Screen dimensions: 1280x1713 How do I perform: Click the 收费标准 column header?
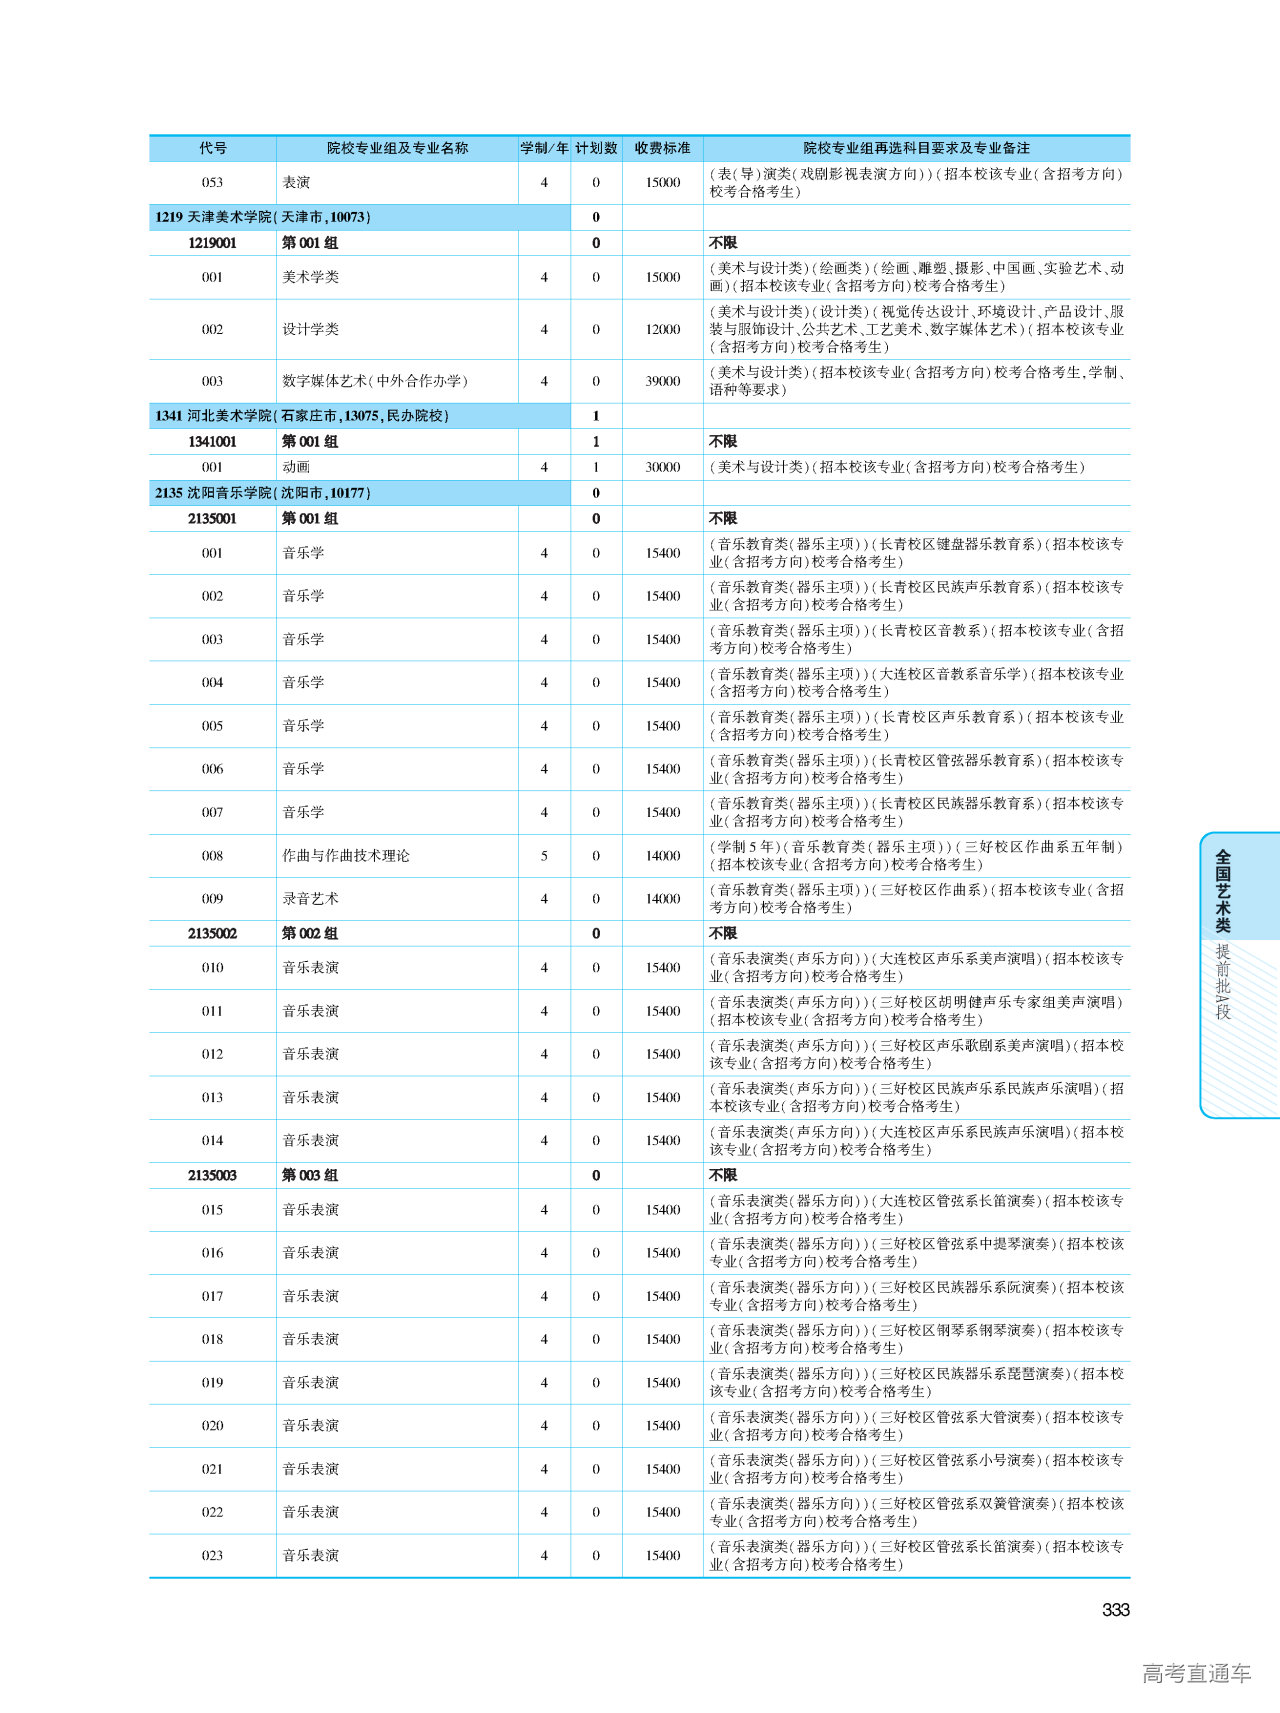662,148
